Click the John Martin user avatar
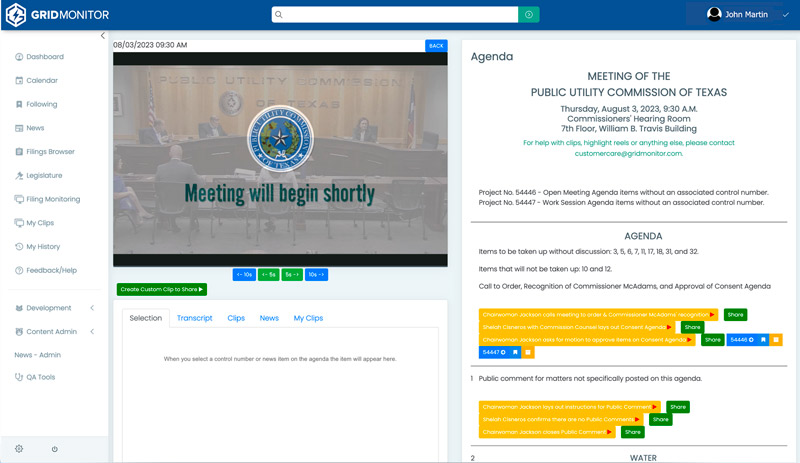This screenshot has height=463, width=800. 714,14
